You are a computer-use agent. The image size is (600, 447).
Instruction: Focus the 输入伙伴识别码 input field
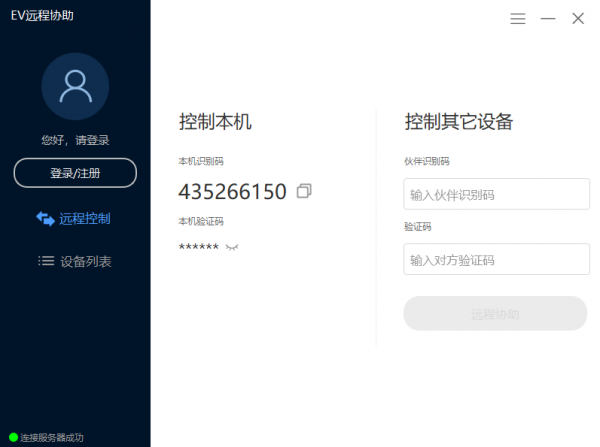496,194
